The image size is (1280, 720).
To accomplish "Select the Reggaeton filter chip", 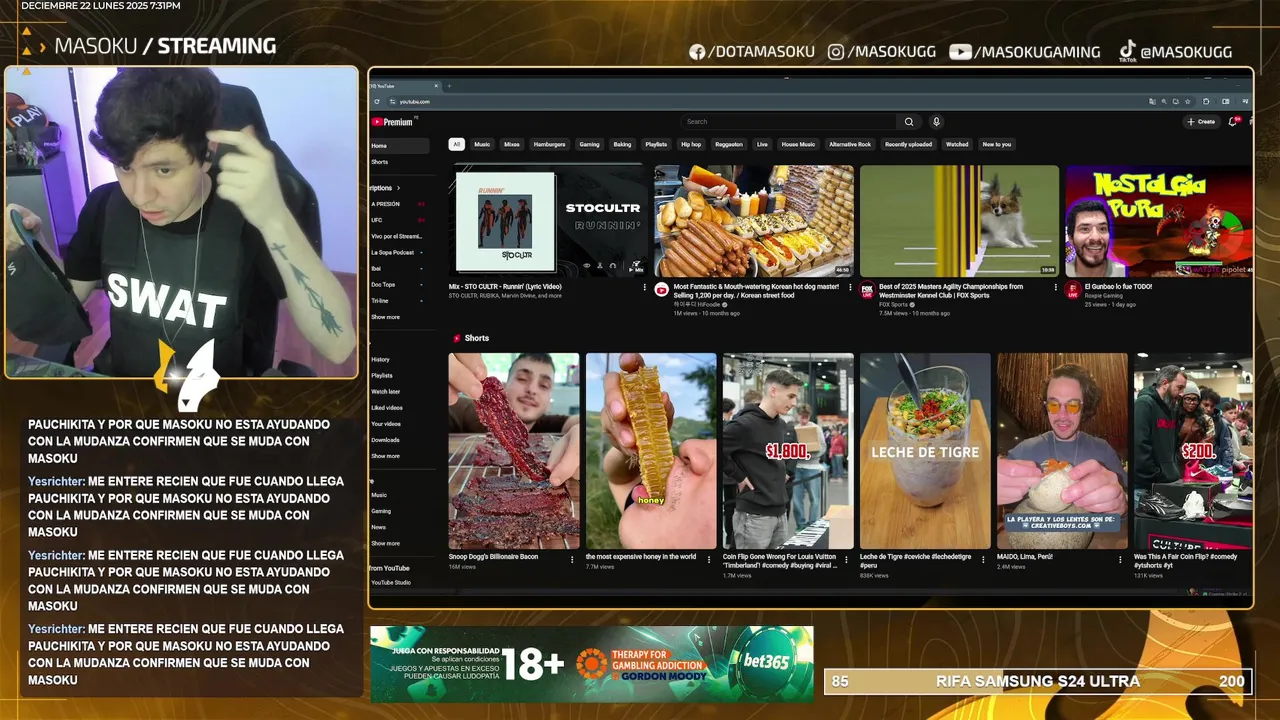I will (x=729, y=144).
